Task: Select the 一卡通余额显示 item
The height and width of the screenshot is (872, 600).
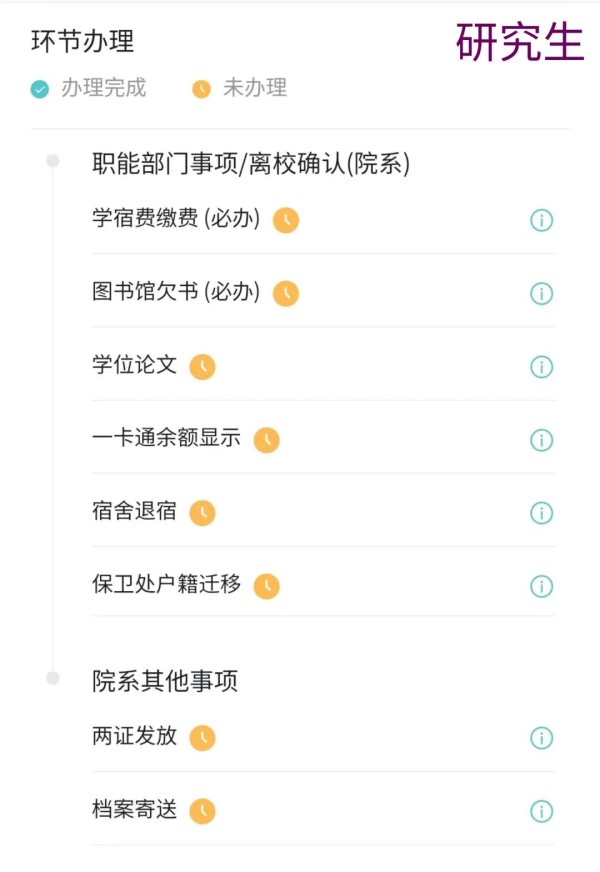Action: [x=323, y=439]
